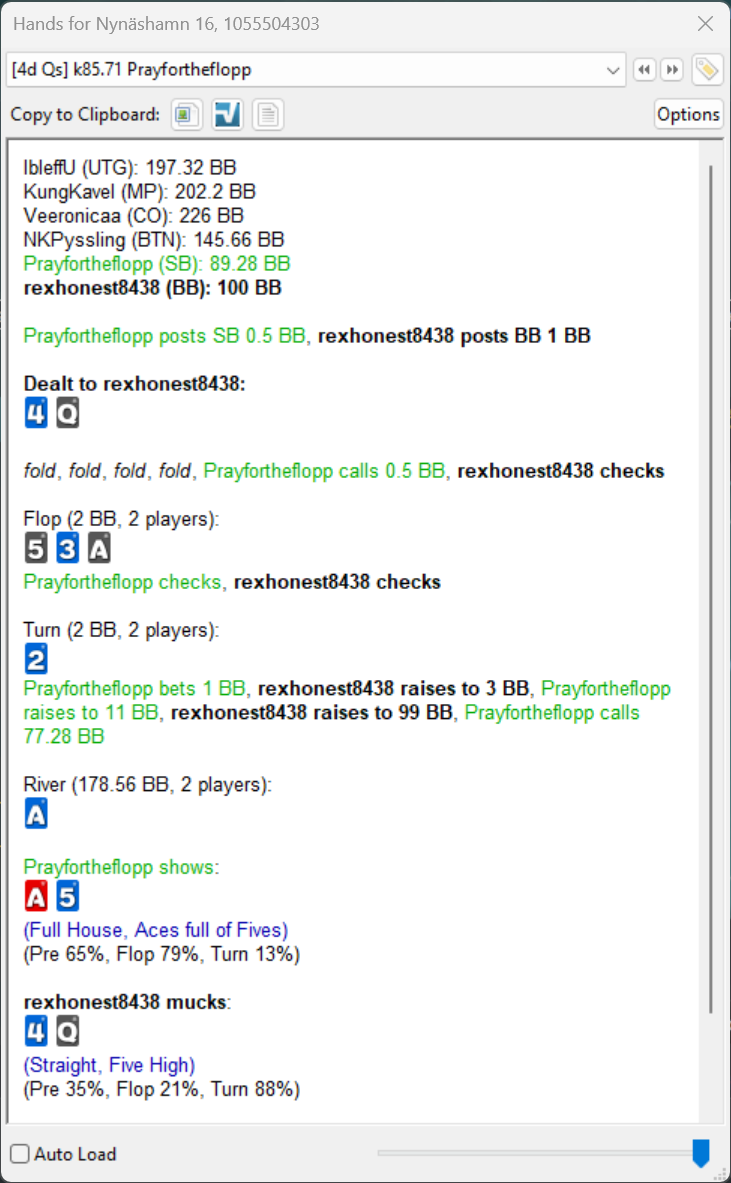
Task: Enable the Auto Load checkbox
Action: coord(20,1154)
